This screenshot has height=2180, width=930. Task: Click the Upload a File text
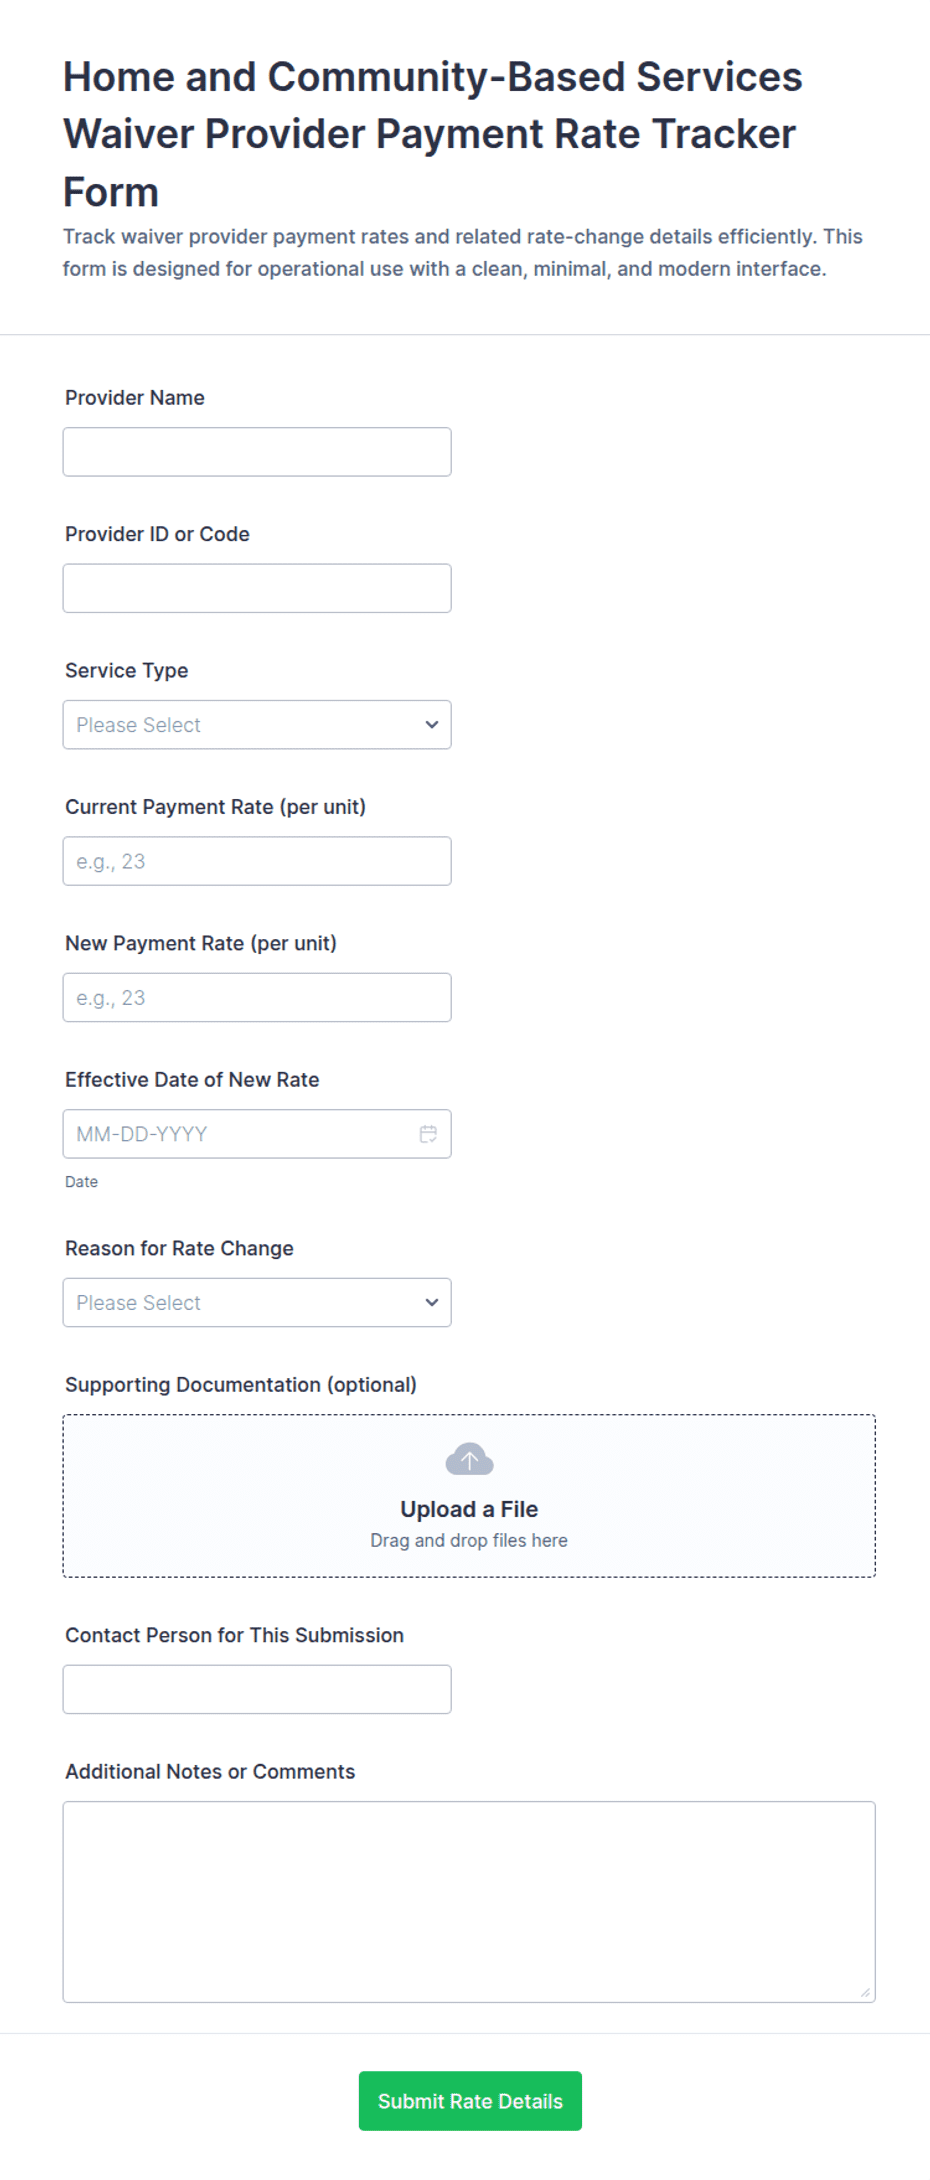coord(469,1509)
